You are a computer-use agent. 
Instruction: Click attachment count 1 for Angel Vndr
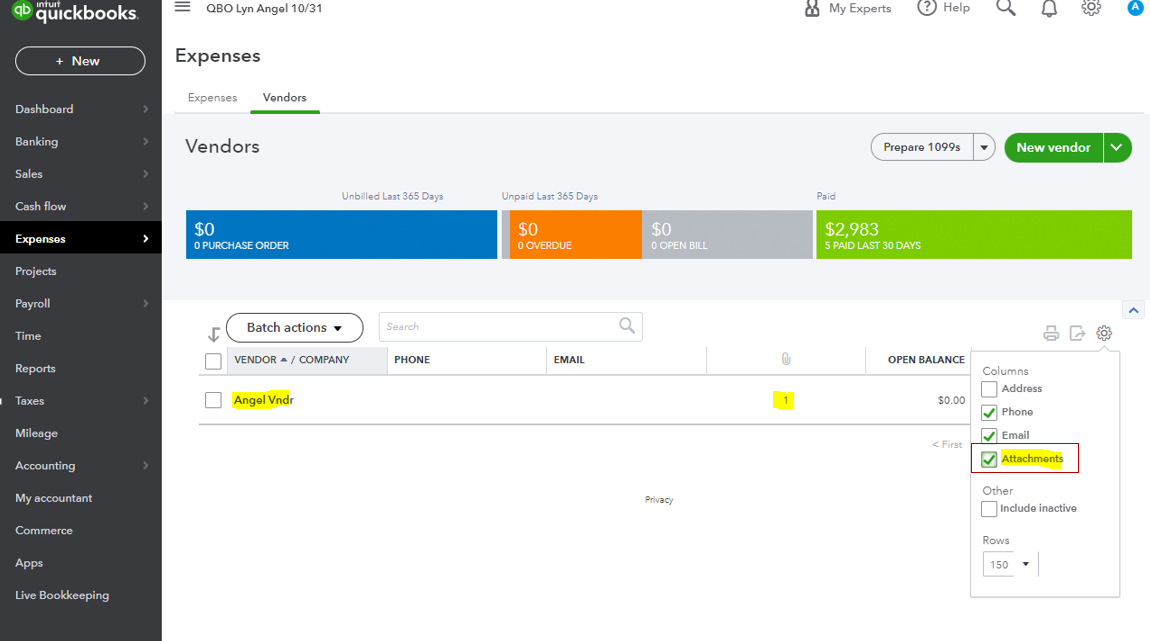pos(785,400)
